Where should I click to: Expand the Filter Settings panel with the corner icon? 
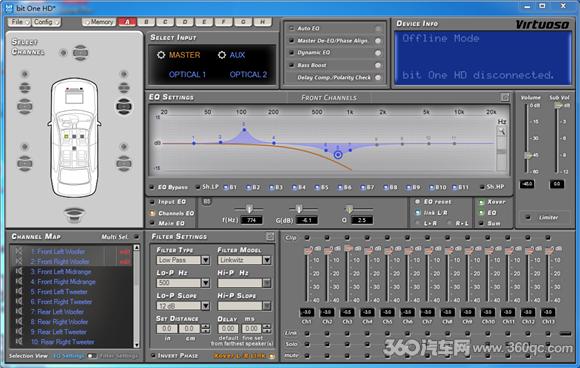point(270,236)
